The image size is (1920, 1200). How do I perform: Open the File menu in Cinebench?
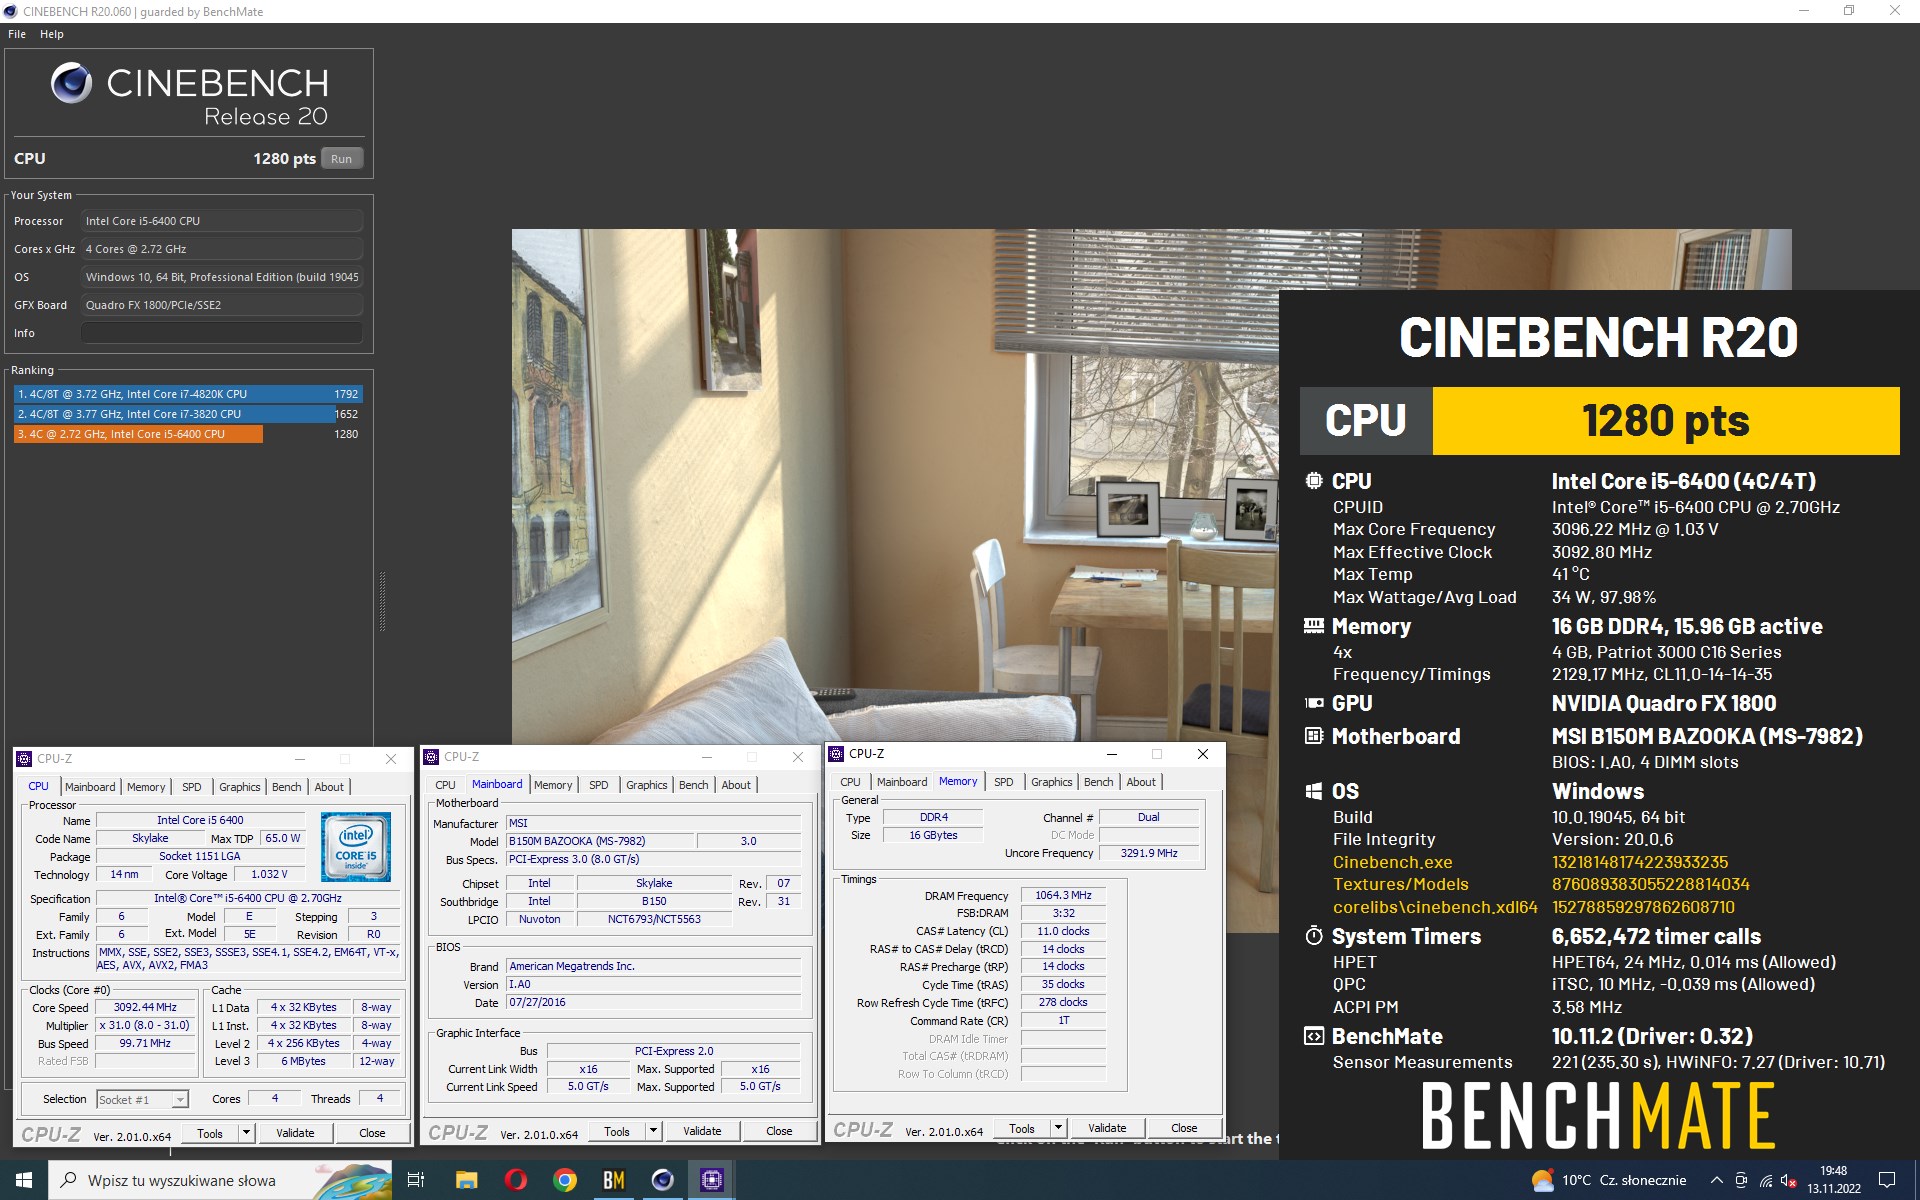pos(17,34)
